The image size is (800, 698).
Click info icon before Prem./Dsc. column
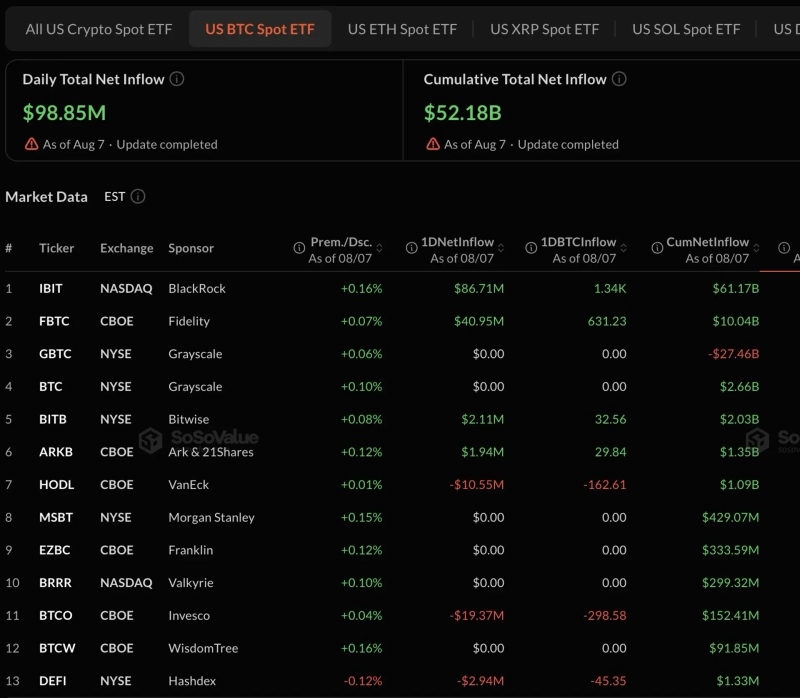pos(299,248)
